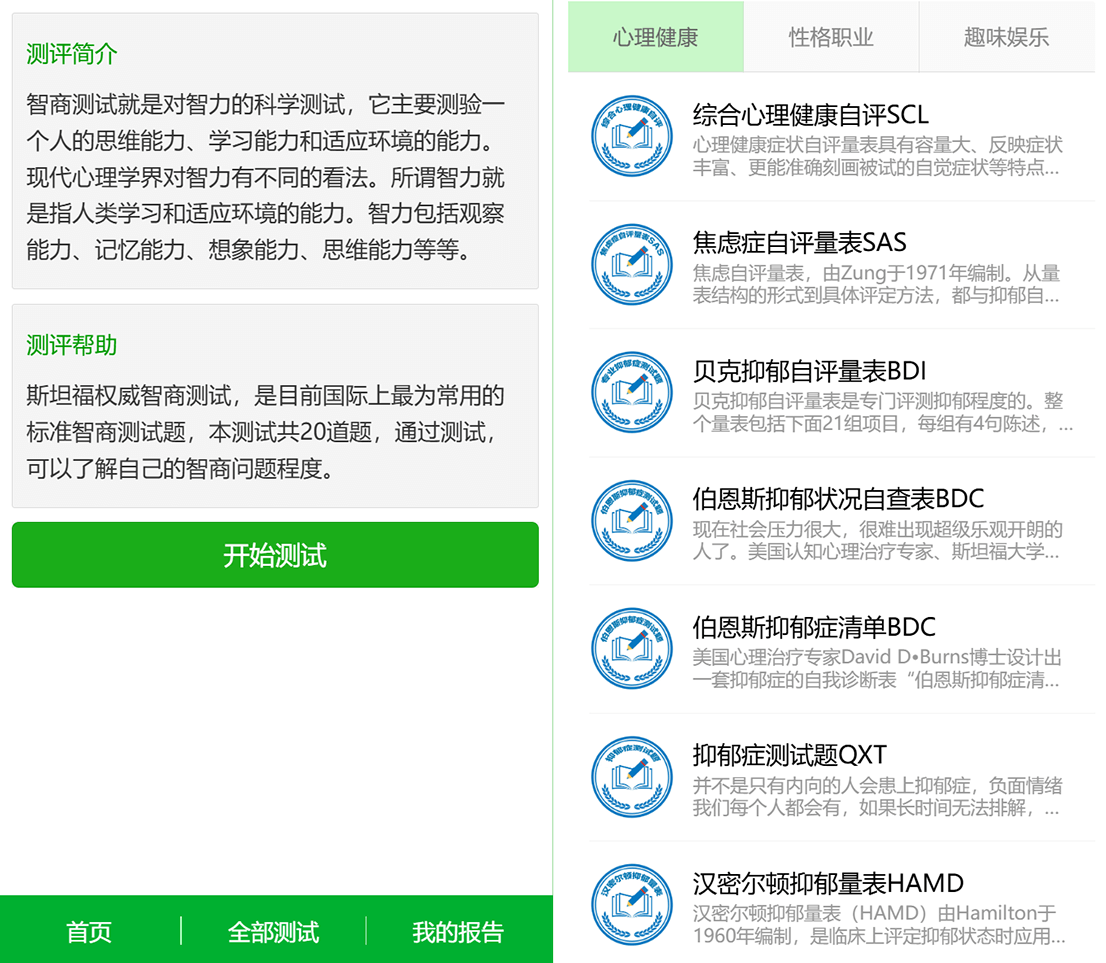The height and width of the screenshot is (963, 1106).
Task: Click the 综合心理健康自评SCL badge icon
Action: tap(632, 136)
